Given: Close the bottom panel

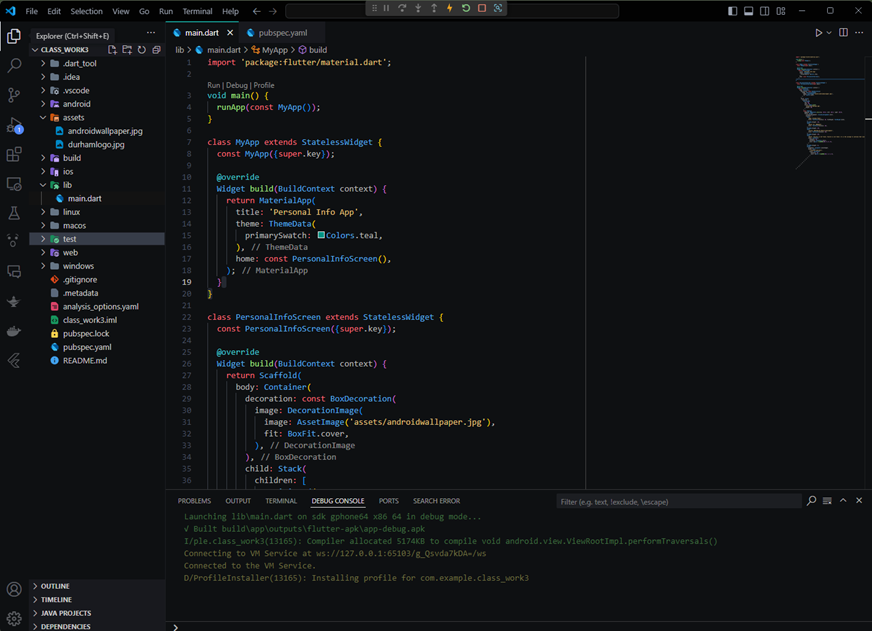Looking at the screenshot, I should click(x=859, y=500).
